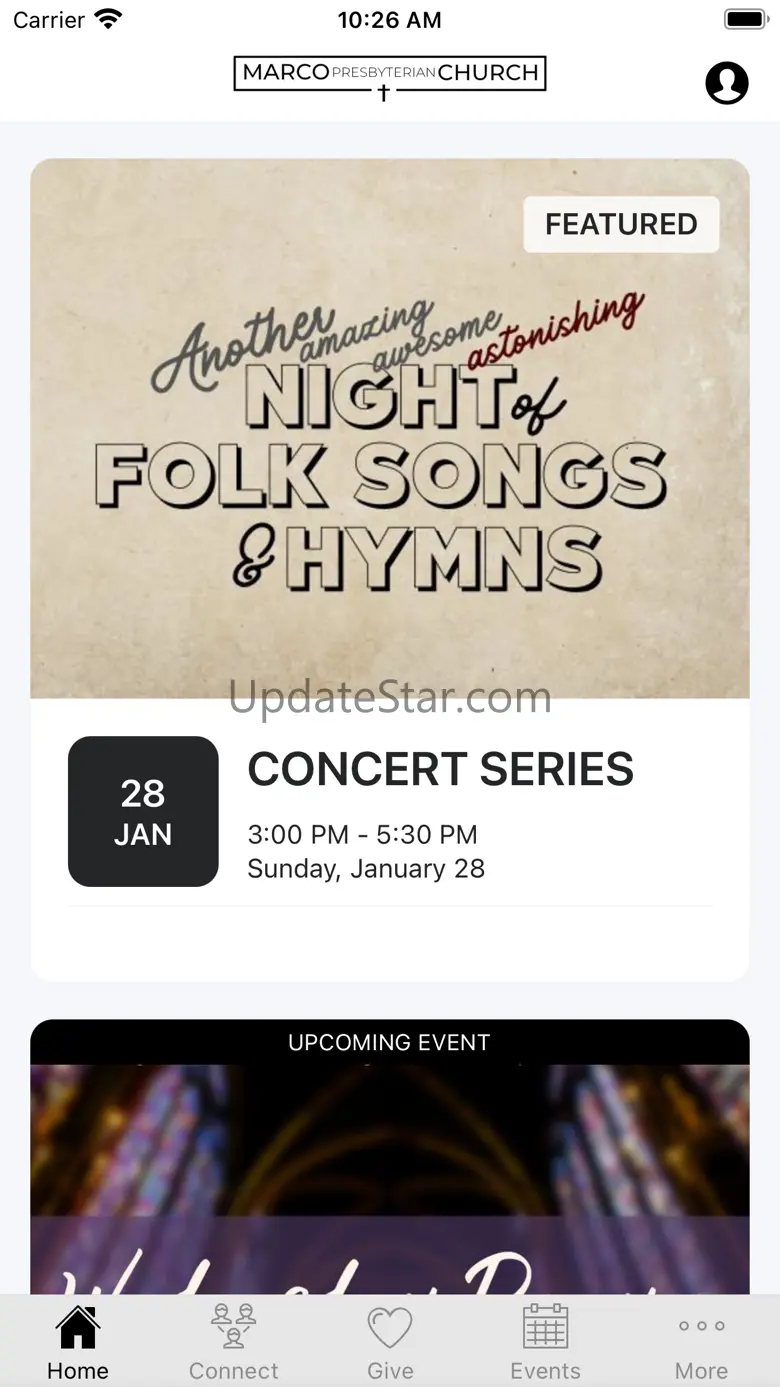Click the 10:26 AM status bar clock
Image resolution: width=780 pixels, height=1387 pixels.
coord(389,19)
